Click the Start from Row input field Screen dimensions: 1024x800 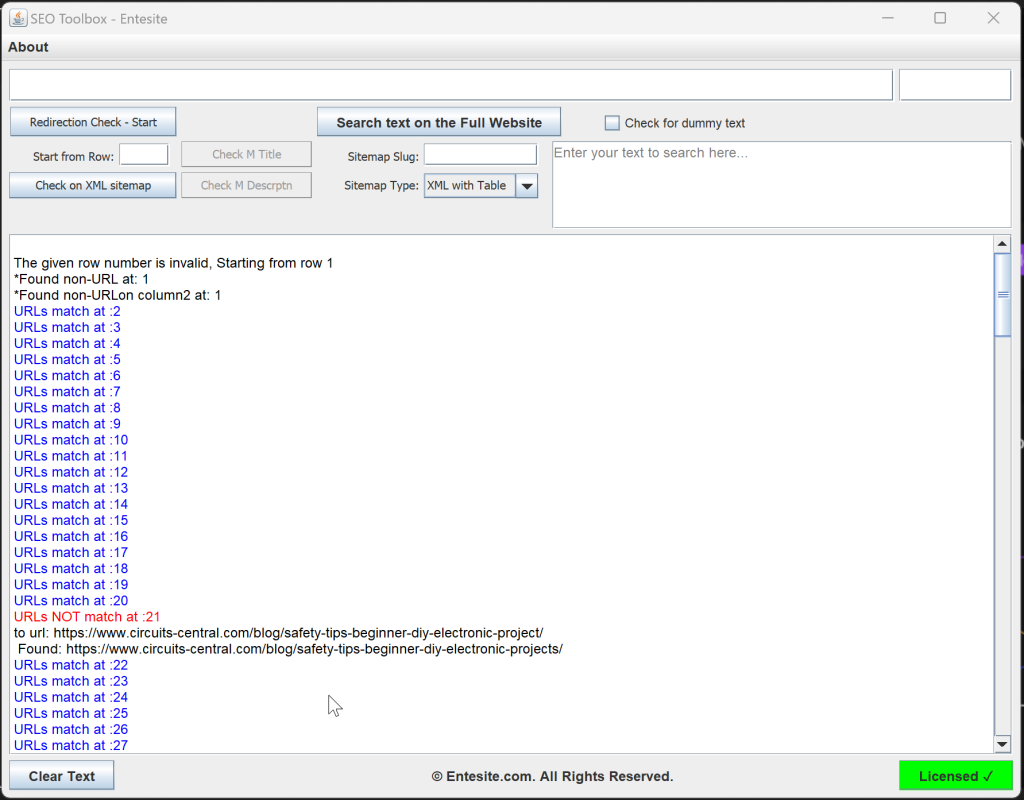pos(144,155)
